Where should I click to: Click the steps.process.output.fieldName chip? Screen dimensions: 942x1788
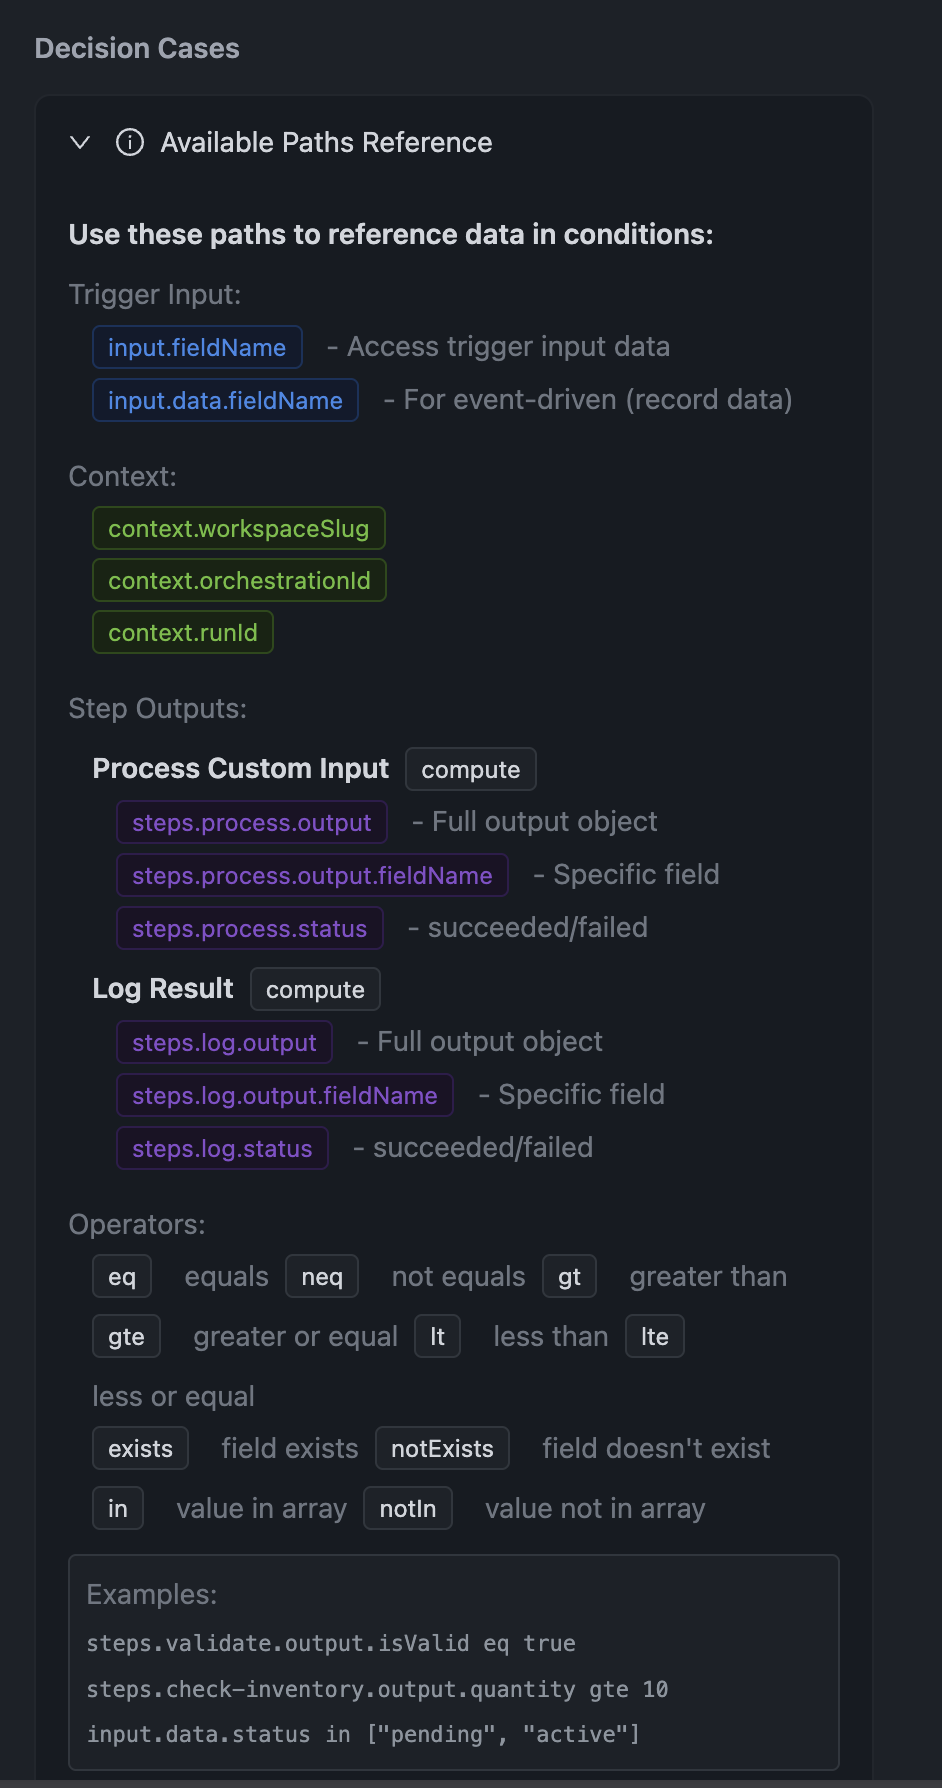tap(312, 876)
